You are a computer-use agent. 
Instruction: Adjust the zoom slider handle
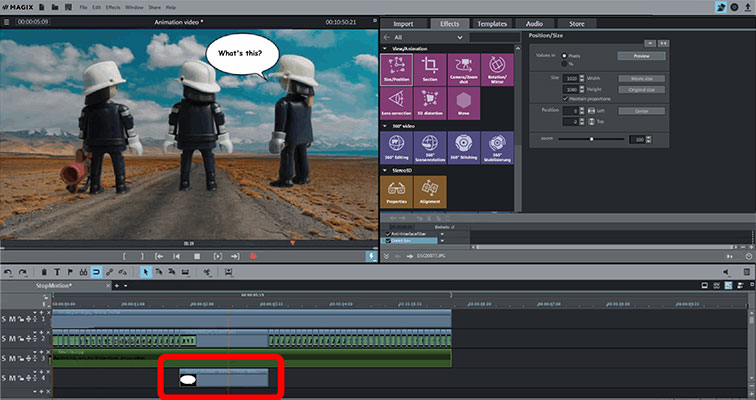pos(592,139)
